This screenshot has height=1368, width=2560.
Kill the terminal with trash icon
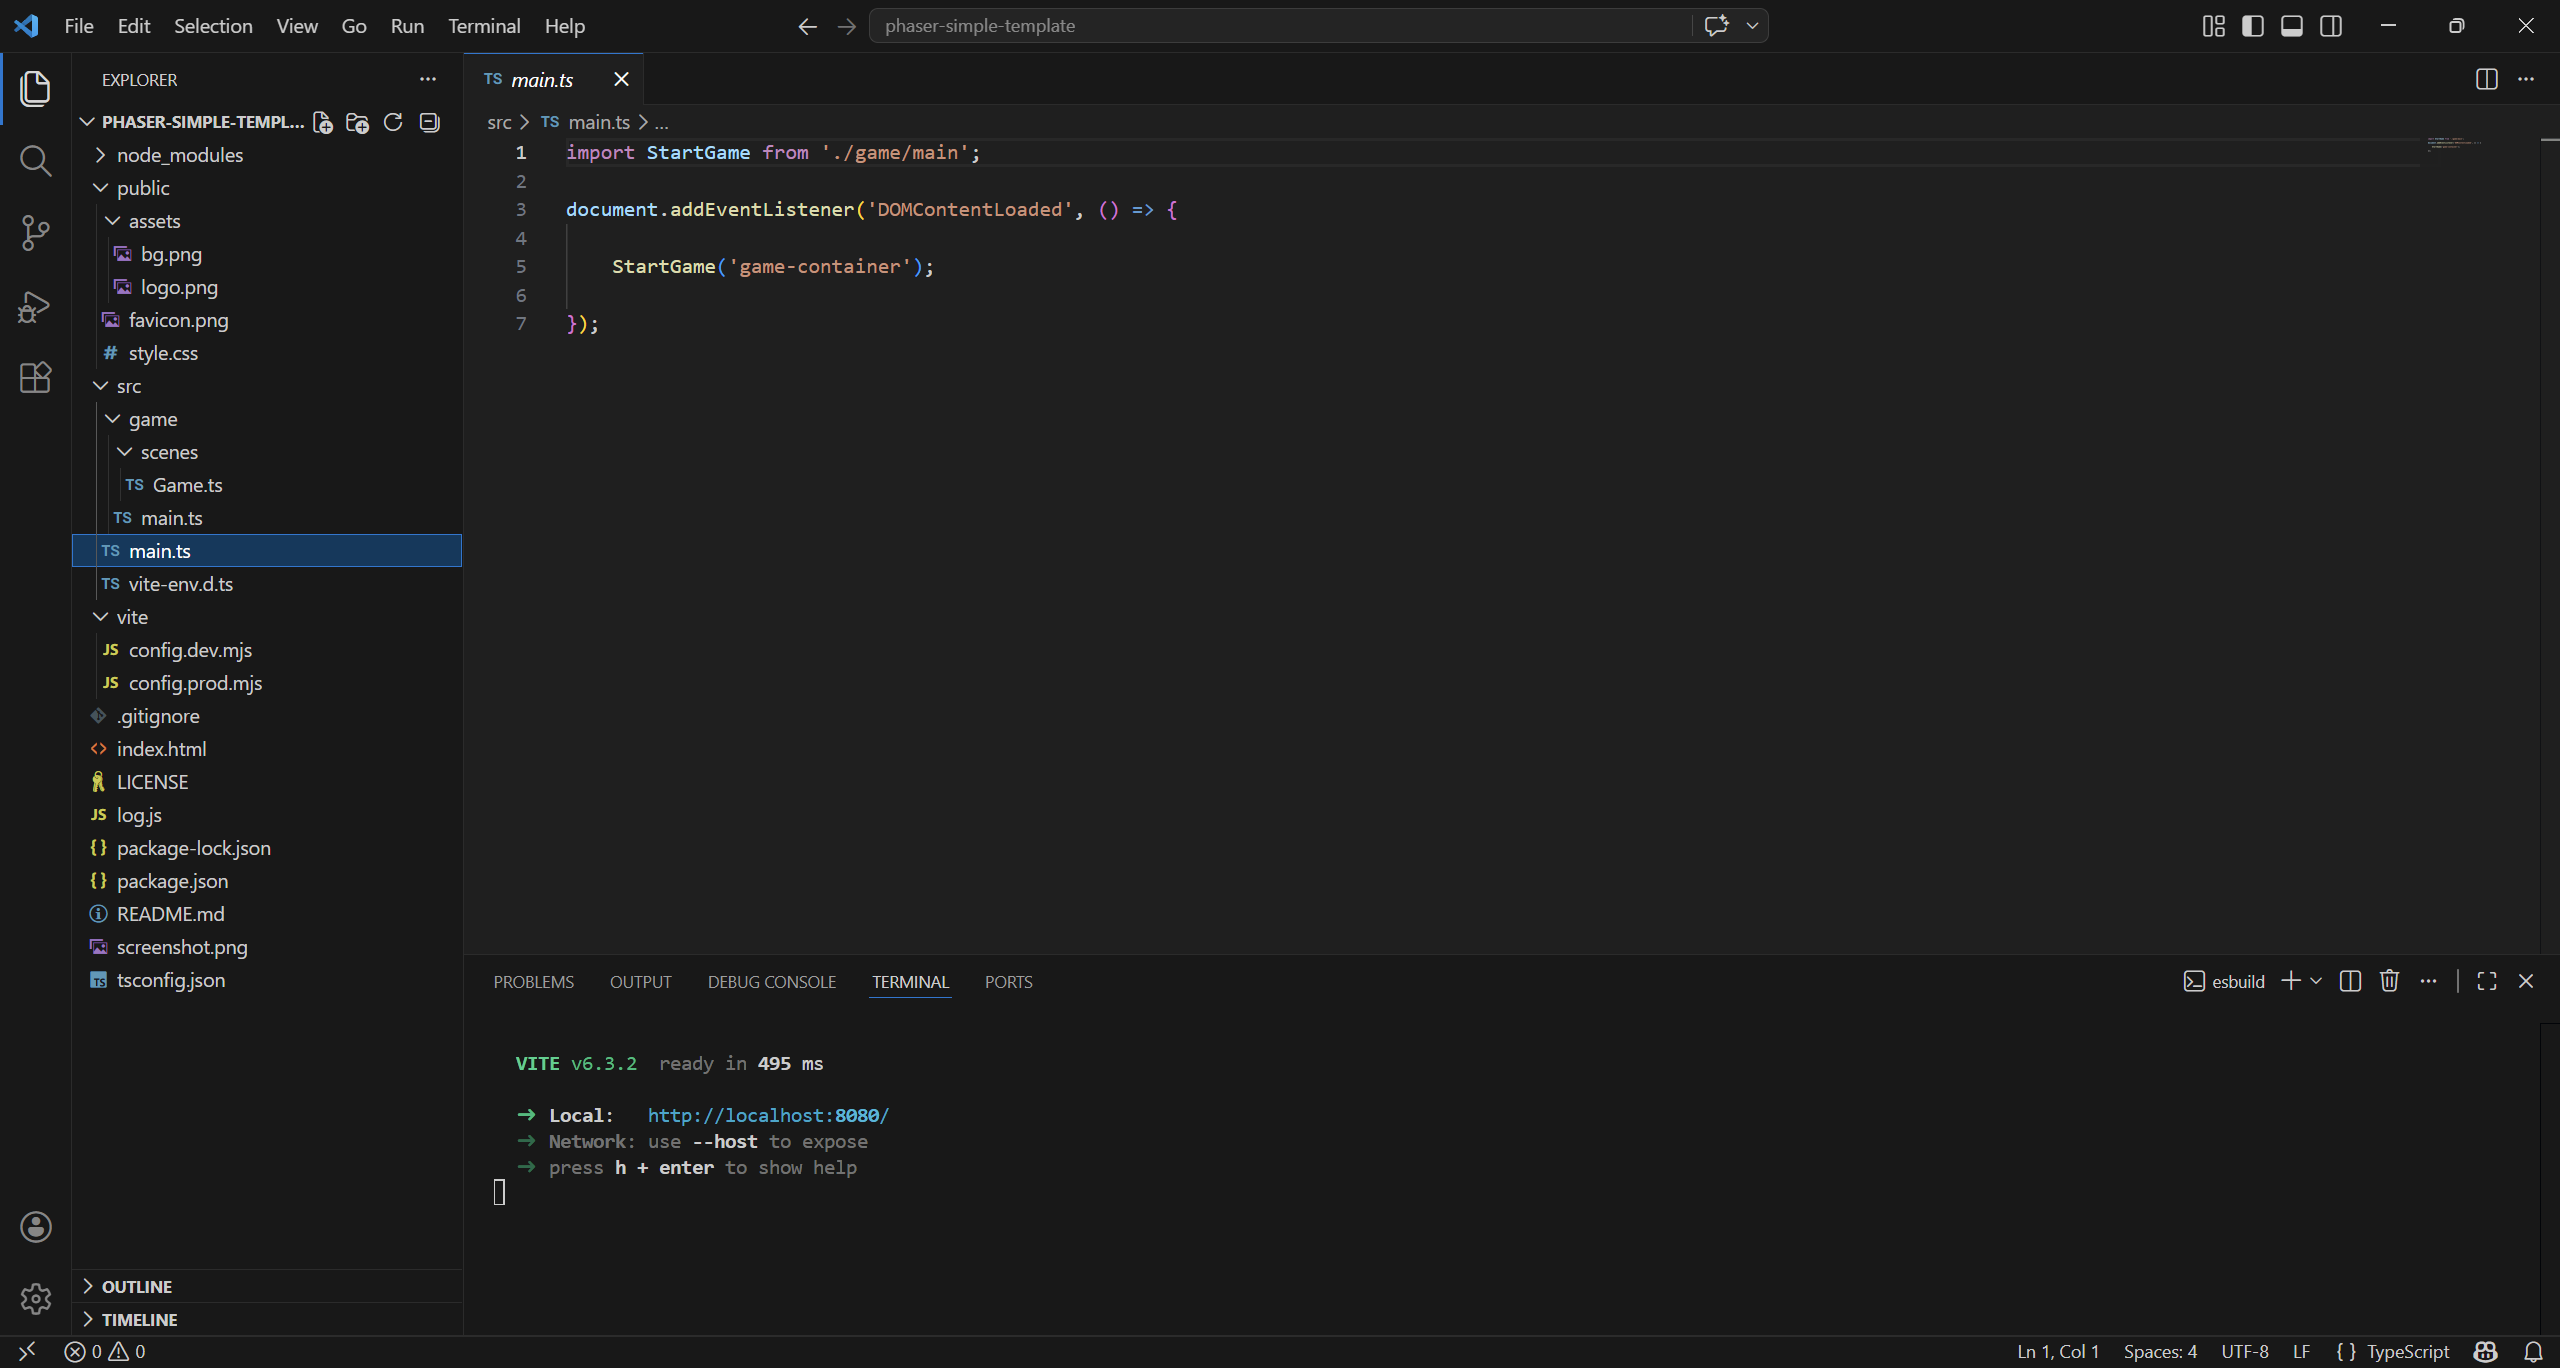(2389, 981)
